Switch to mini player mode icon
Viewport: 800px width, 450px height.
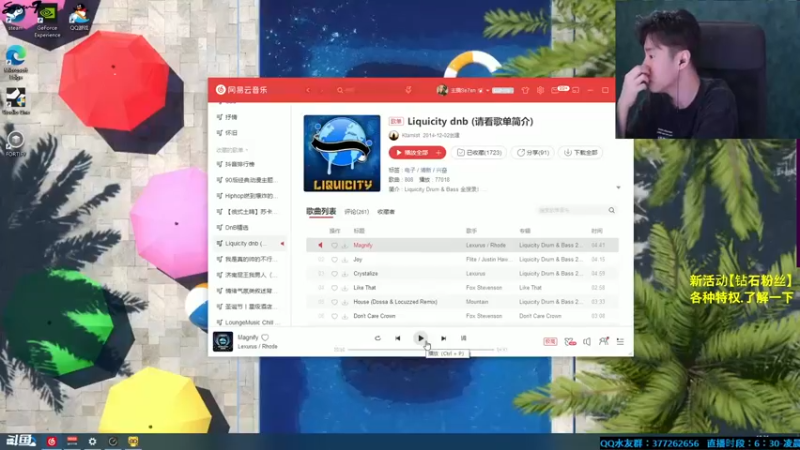coord(576,90)
